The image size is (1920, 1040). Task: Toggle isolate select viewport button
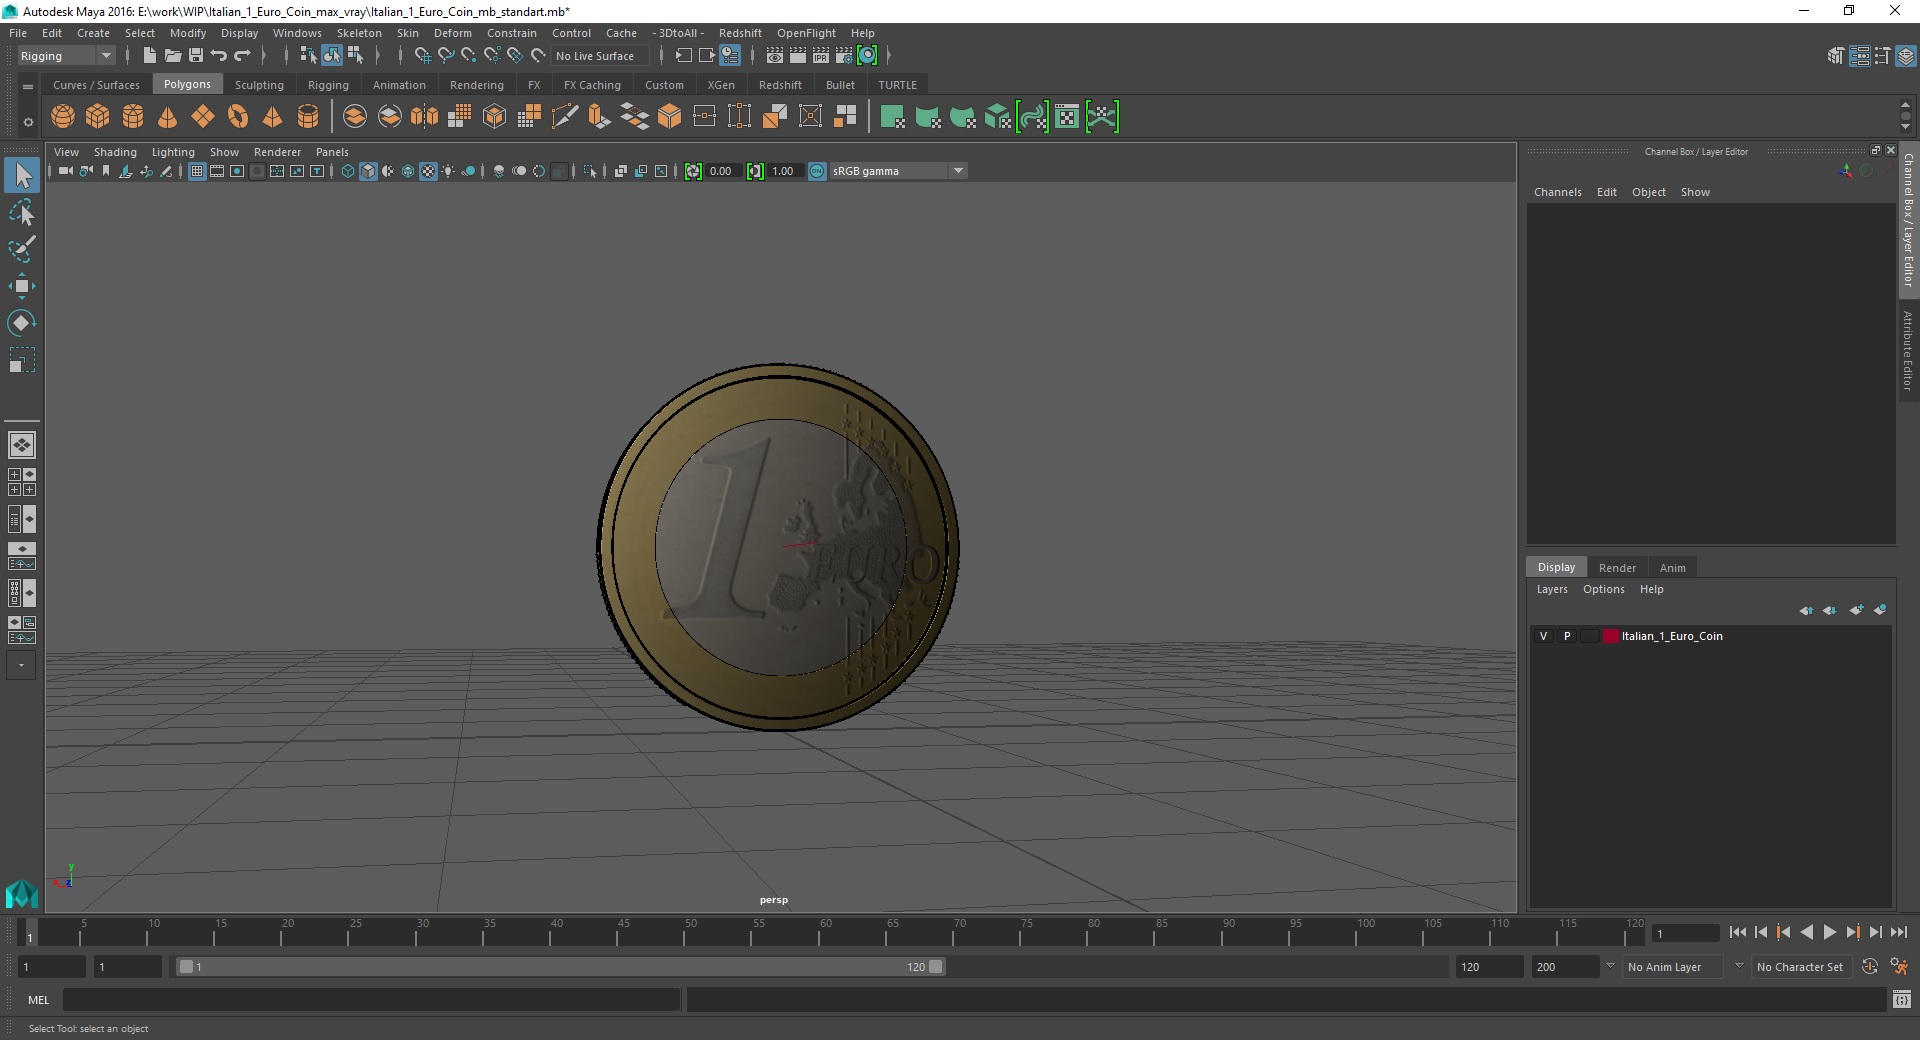pyautogui.click(x=590, y=171)
